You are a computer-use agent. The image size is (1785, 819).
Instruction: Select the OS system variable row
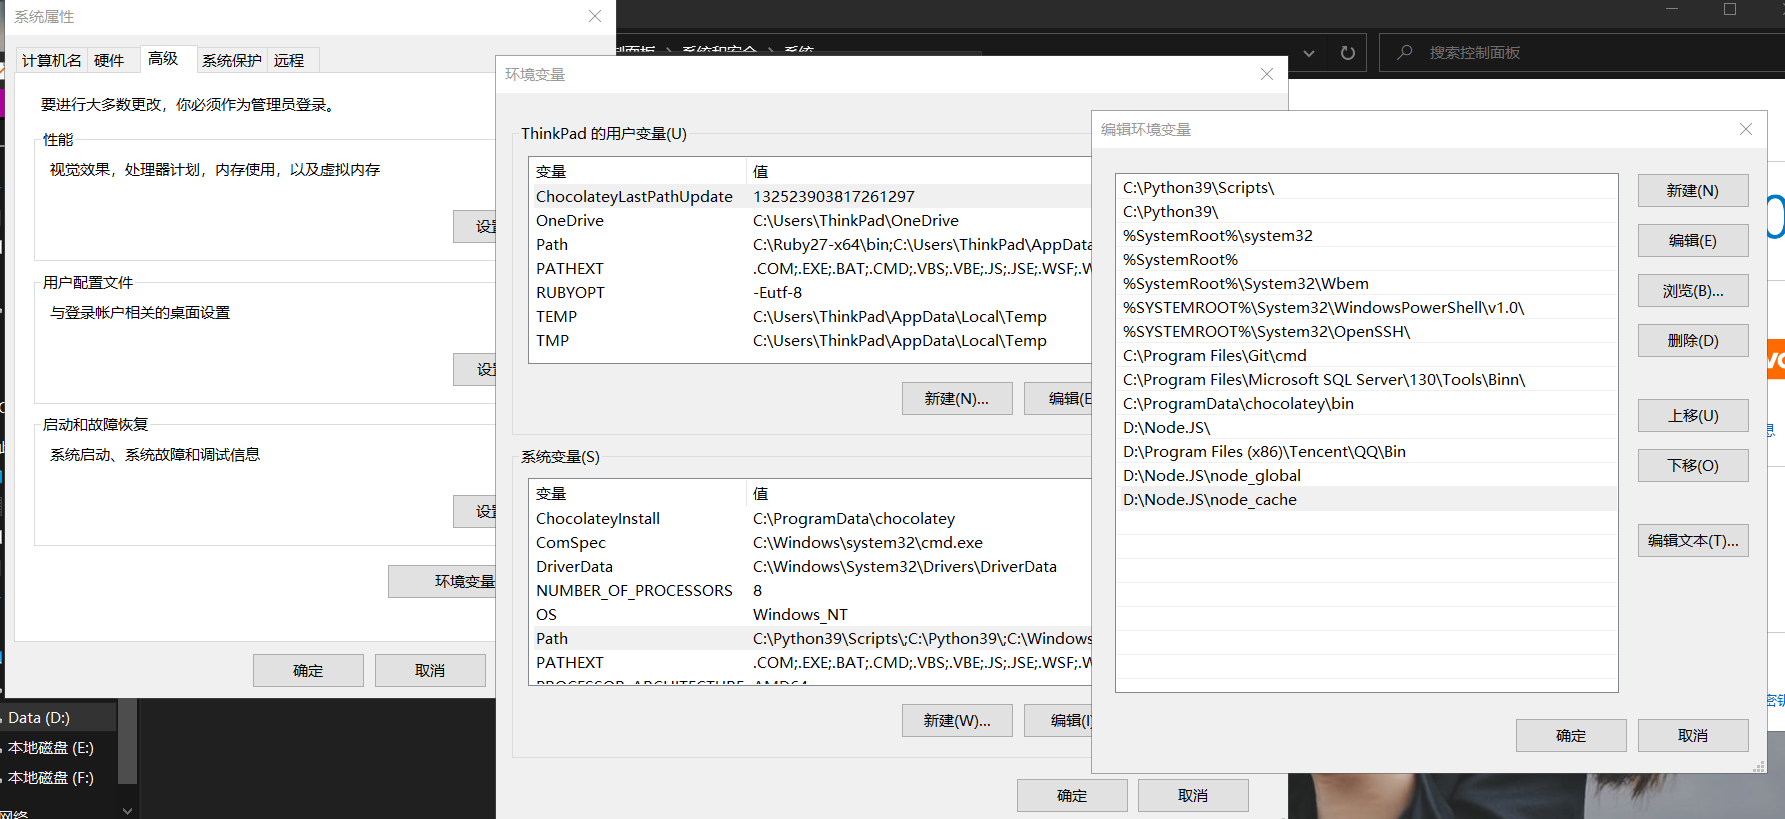click(x=810, y=614)
